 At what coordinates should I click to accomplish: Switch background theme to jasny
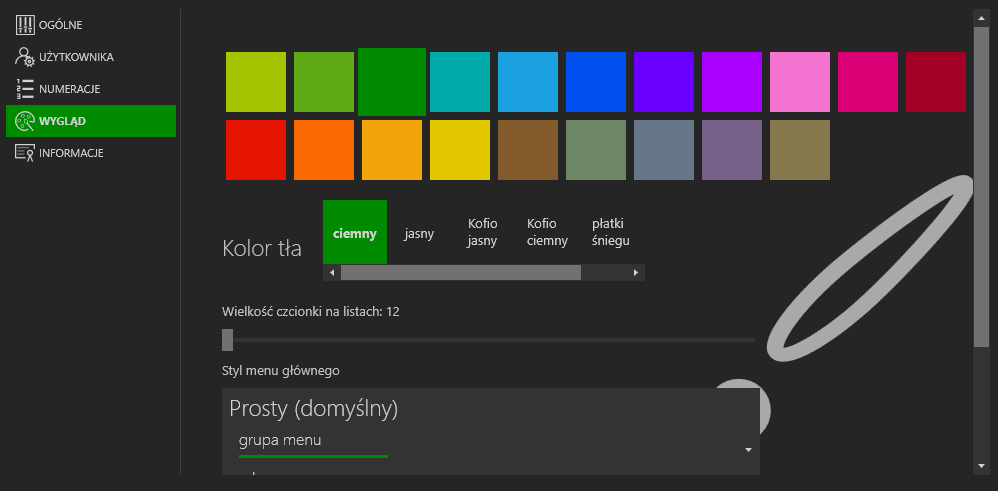419,234
